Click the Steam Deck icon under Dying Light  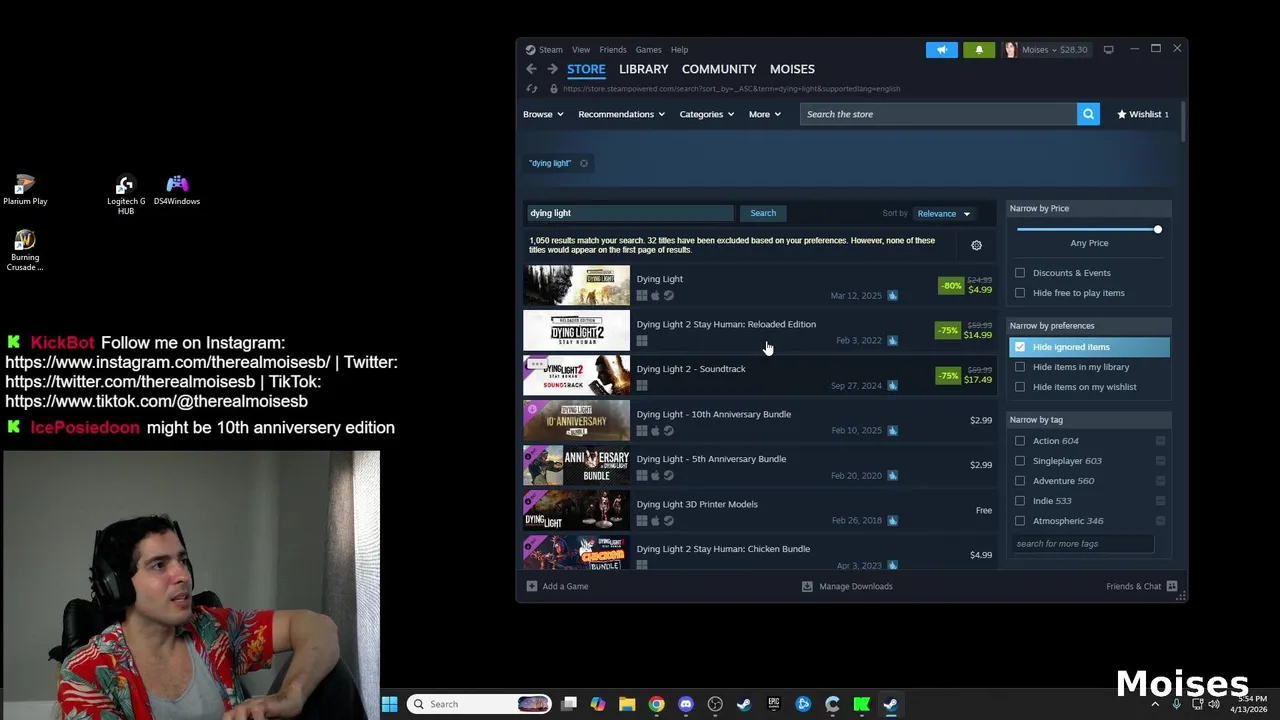pos(669,296)
